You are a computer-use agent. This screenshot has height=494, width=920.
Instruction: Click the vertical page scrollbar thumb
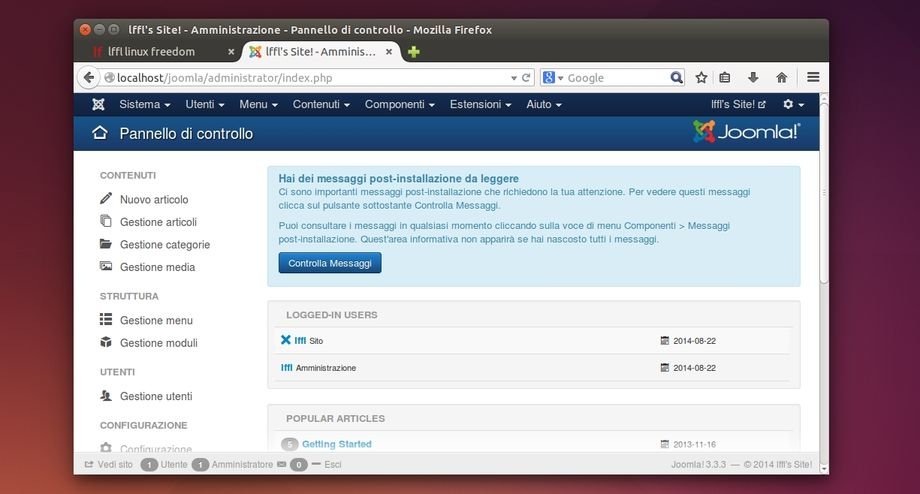coord(824,194)
